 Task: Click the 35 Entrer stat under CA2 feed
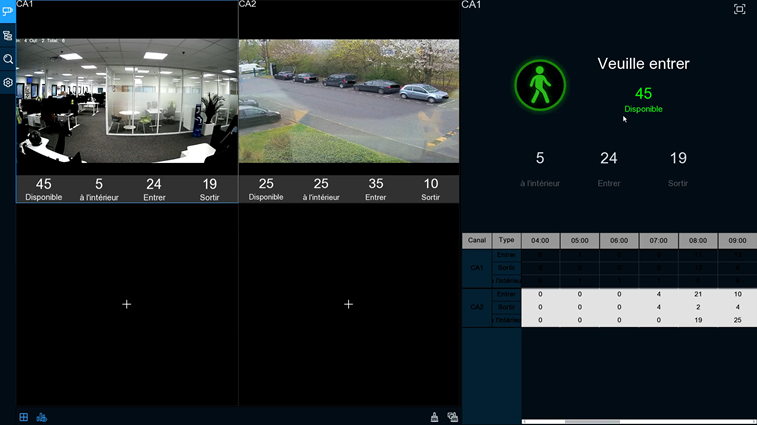(376, 189)
